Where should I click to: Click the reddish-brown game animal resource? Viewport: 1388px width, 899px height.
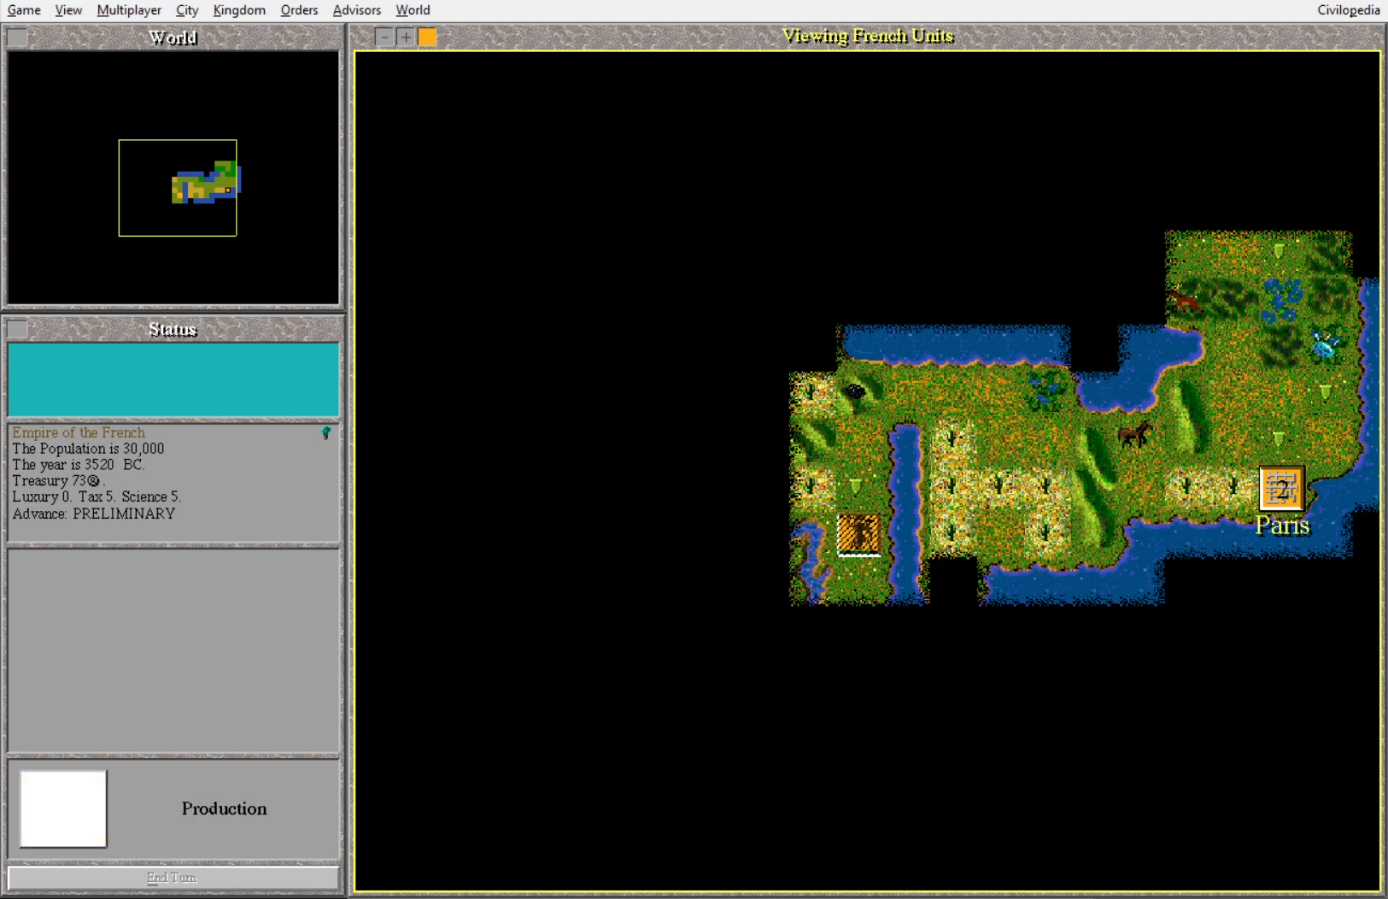click(1184, 301)
